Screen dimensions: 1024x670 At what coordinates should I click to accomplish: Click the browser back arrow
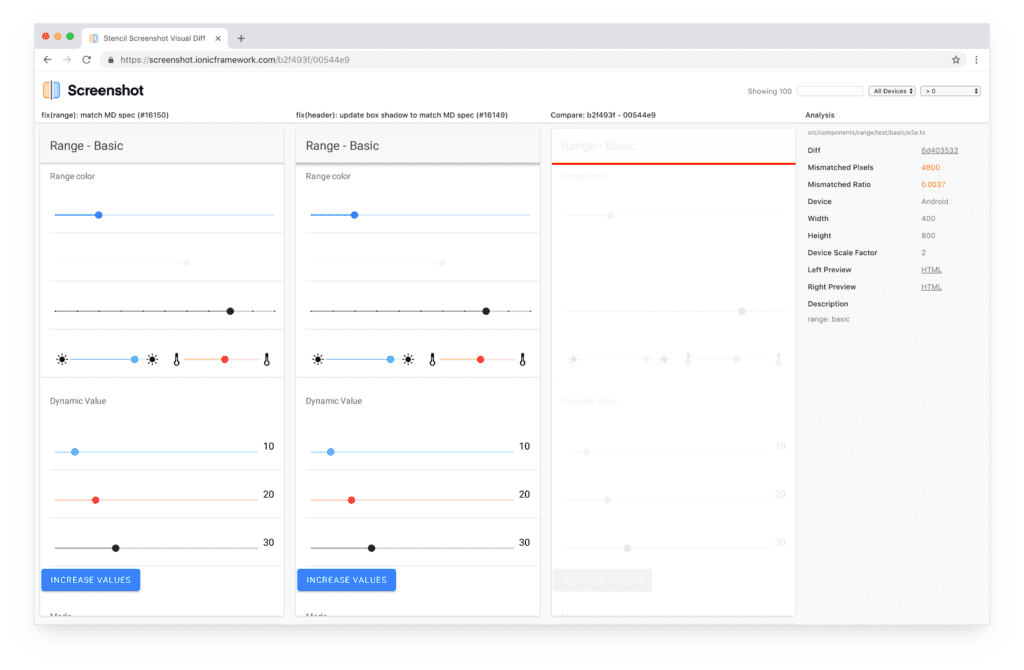tap(47, 60)
